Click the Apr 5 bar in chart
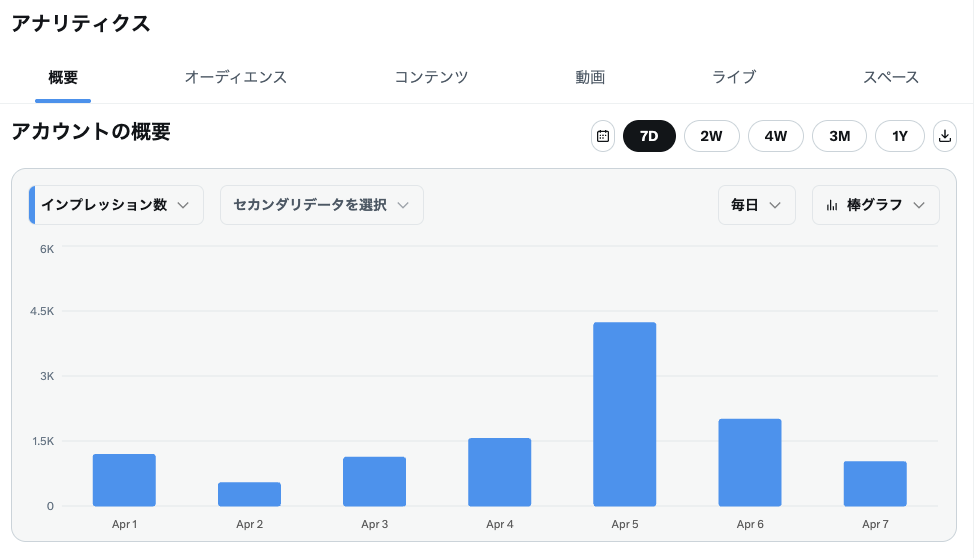 coord(624,414)
